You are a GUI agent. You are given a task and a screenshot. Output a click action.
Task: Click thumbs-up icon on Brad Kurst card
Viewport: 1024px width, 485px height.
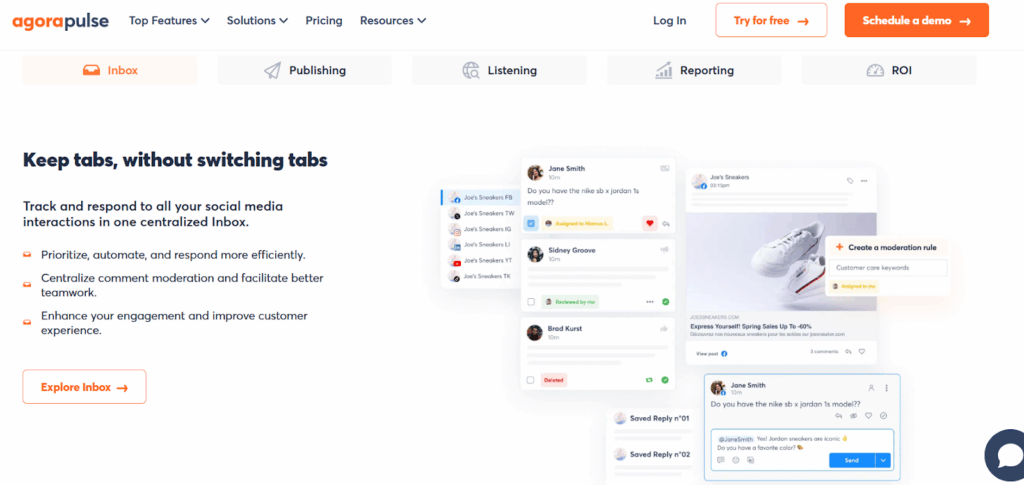pyautogui.click(x=665, y=328)
